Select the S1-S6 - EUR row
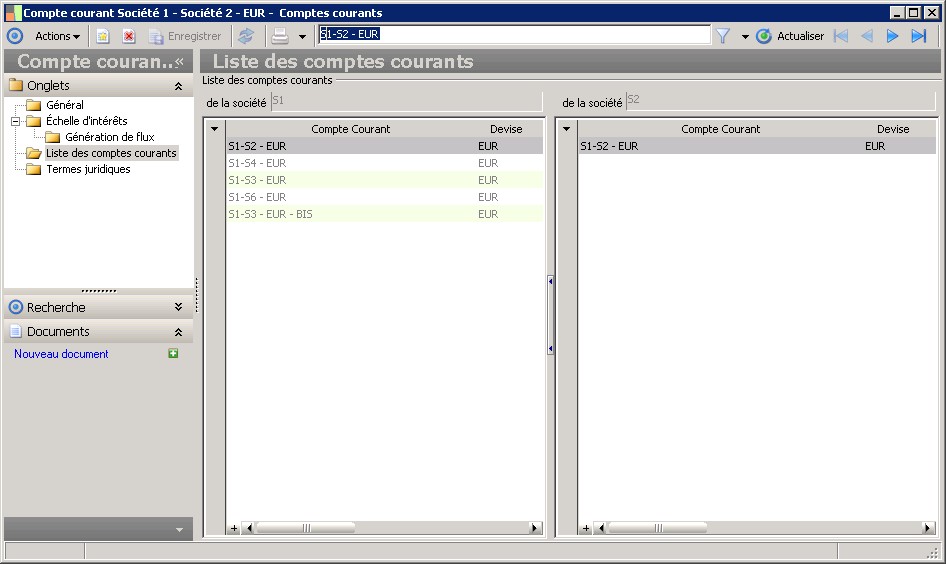 [x=384, y=197]
